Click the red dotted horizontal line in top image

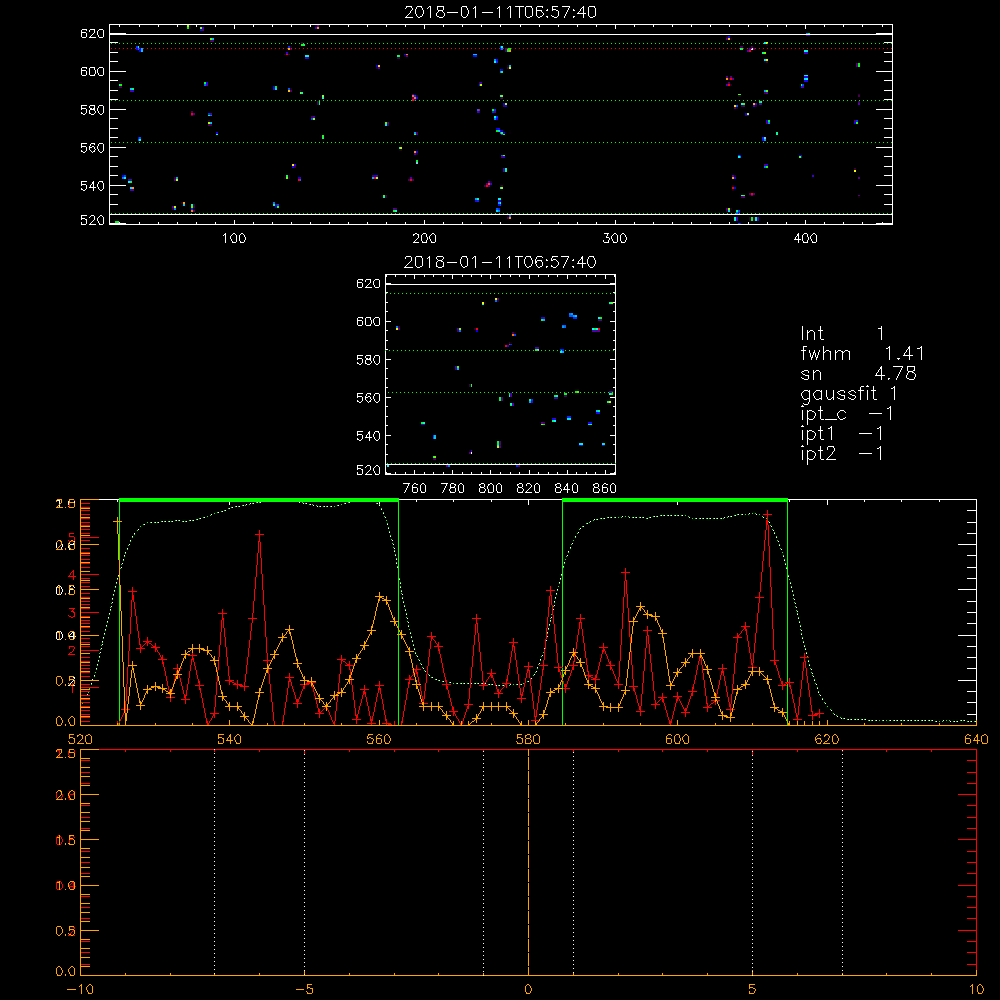click(x=500, y=48)
